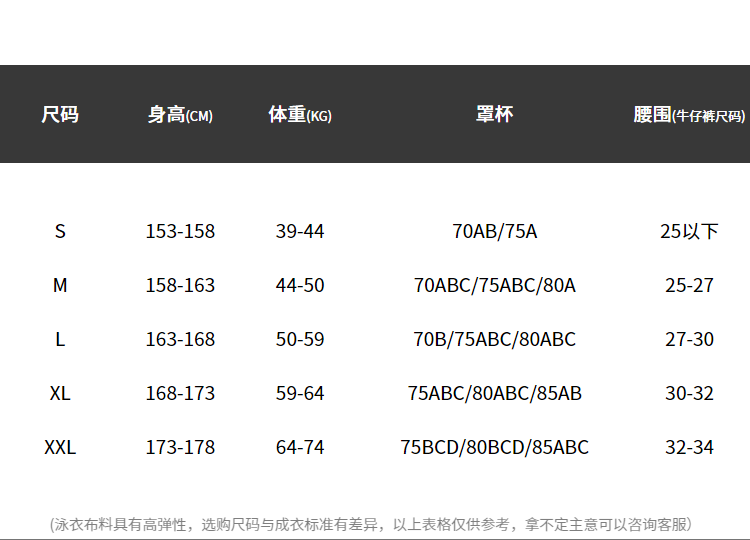
Task: Click waist value 25以下
Action: pyautogui.click(x=689, y=231)
